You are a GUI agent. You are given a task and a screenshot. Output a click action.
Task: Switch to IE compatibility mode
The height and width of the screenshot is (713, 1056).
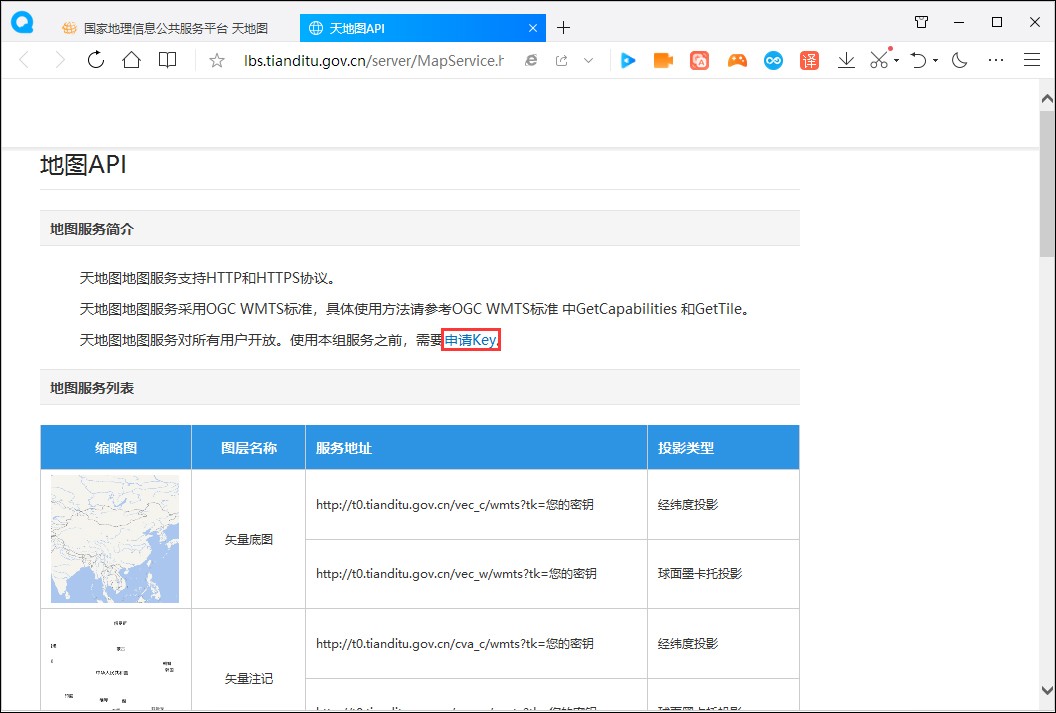pos(530,60)
